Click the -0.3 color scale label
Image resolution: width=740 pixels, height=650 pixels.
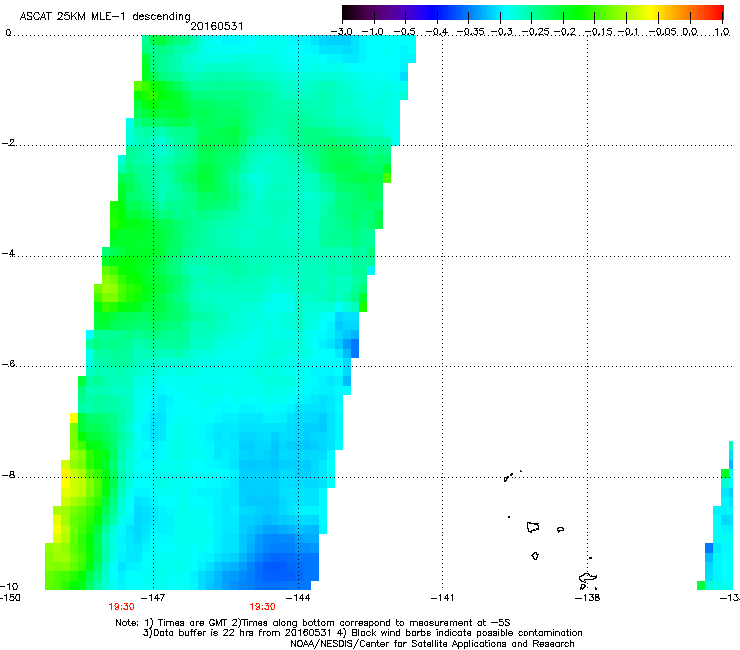click(x=501, y=32)
